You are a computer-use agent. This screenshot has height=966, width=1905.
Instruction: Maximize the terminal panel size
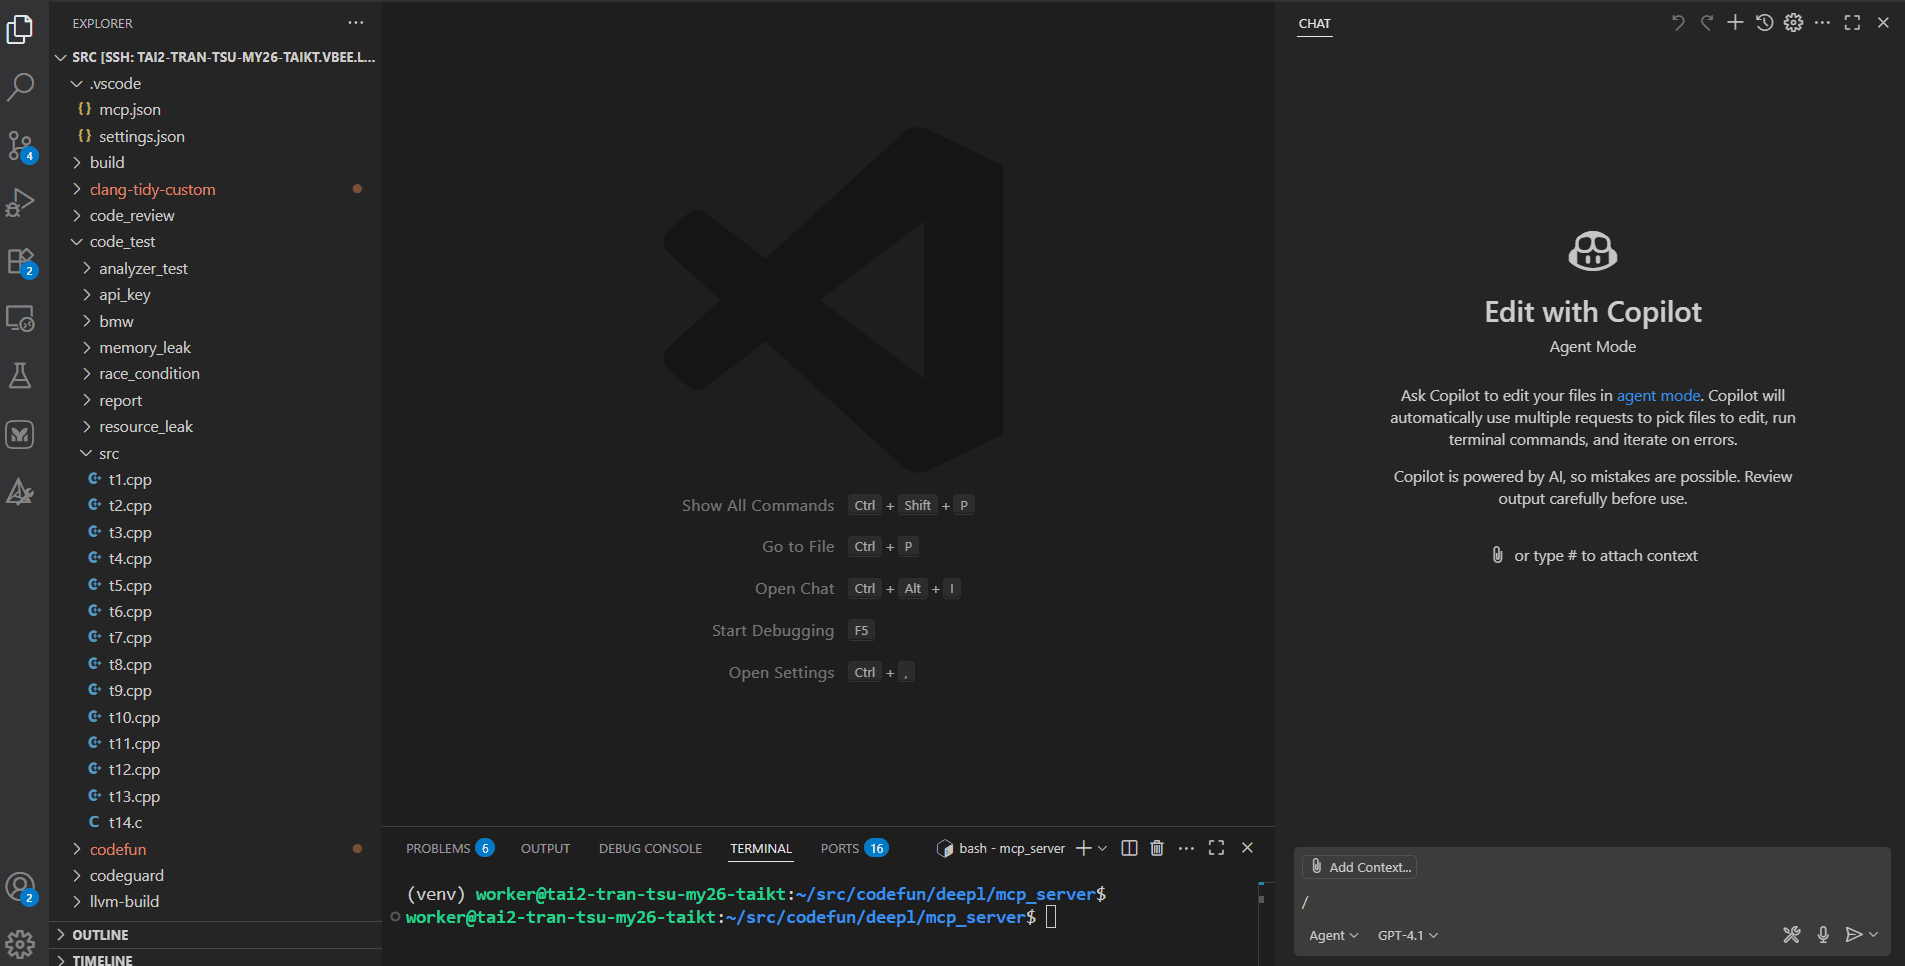(x=1216, y=848)
